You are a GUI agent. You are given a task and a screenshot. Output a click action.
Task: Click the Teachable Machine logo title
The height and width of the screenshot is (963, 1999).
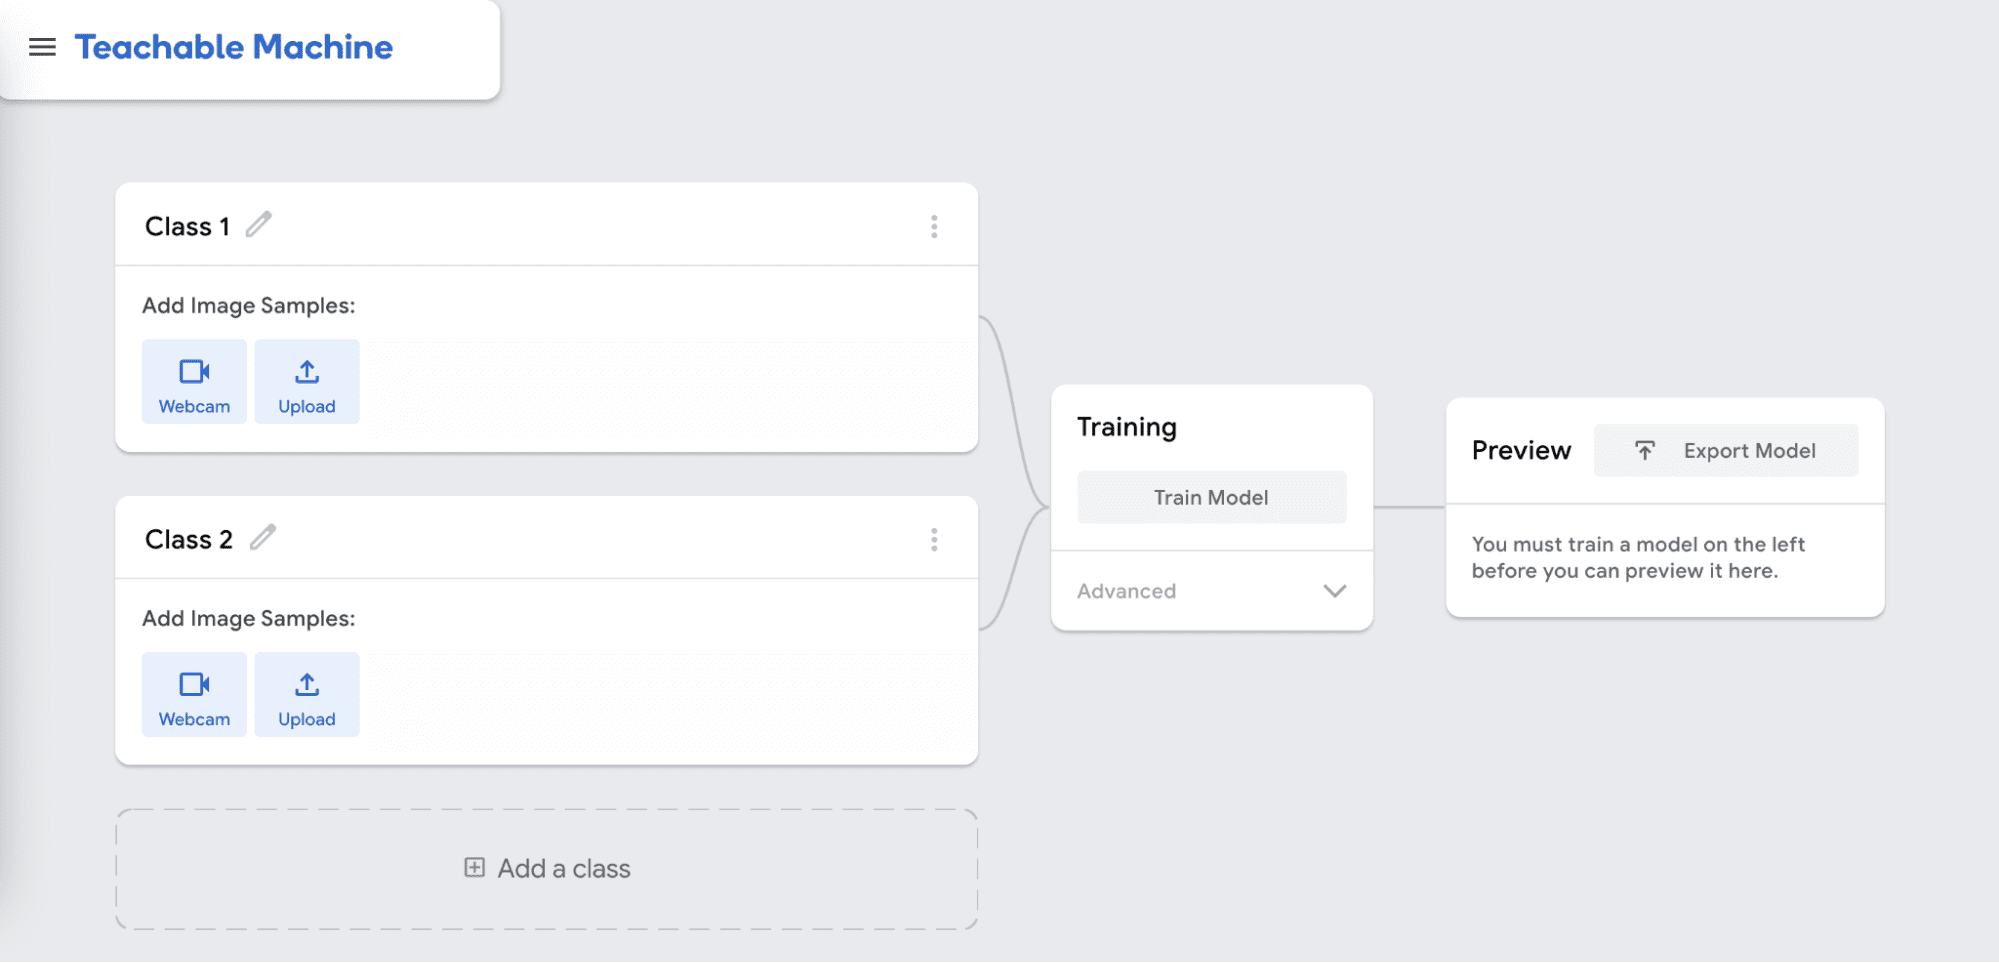click(234, 47)
